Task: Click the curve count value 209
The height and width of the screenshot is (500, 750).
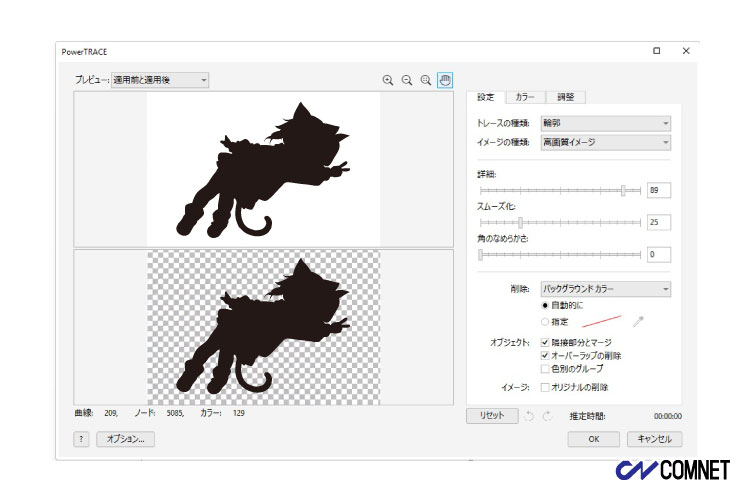Action: coord(111,413)
